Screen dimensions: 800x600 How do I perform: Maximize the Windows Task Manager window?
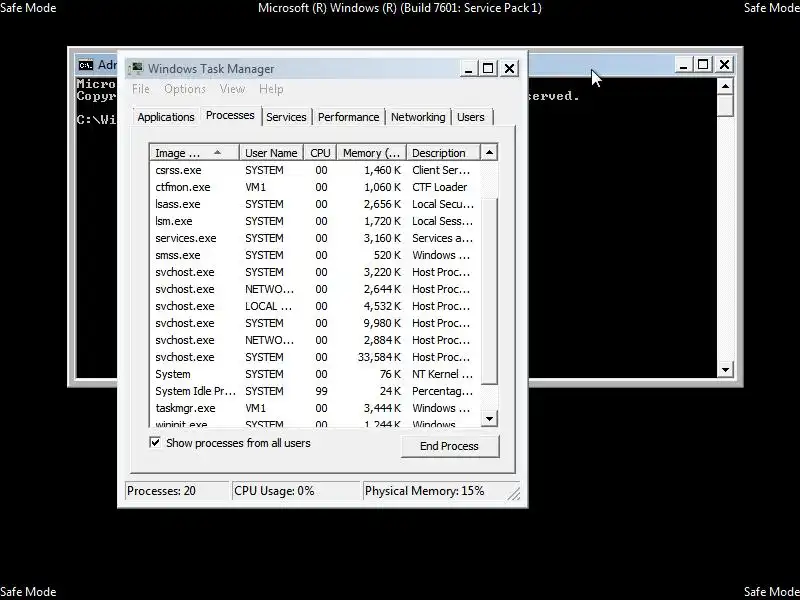pyautogui.click(x=488, y=68)
